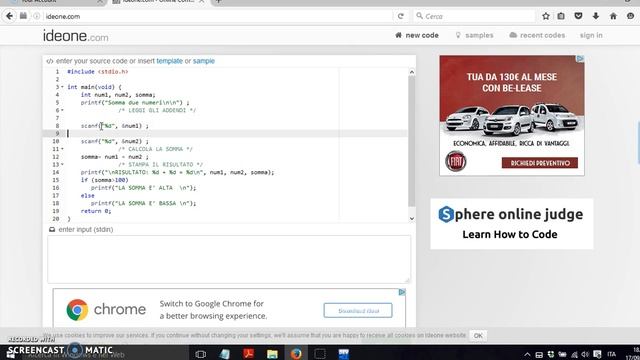Image resolution: width=640 pixels, height=360 pixels.
Task: Close the ideone.com browser tab
Action: pyautogui.click(x=201, y=2)
